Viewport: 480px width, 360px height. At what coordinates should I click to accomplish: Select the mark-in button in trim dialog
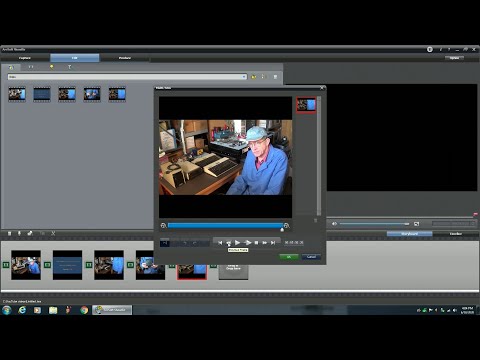click(x=165, y=243)
